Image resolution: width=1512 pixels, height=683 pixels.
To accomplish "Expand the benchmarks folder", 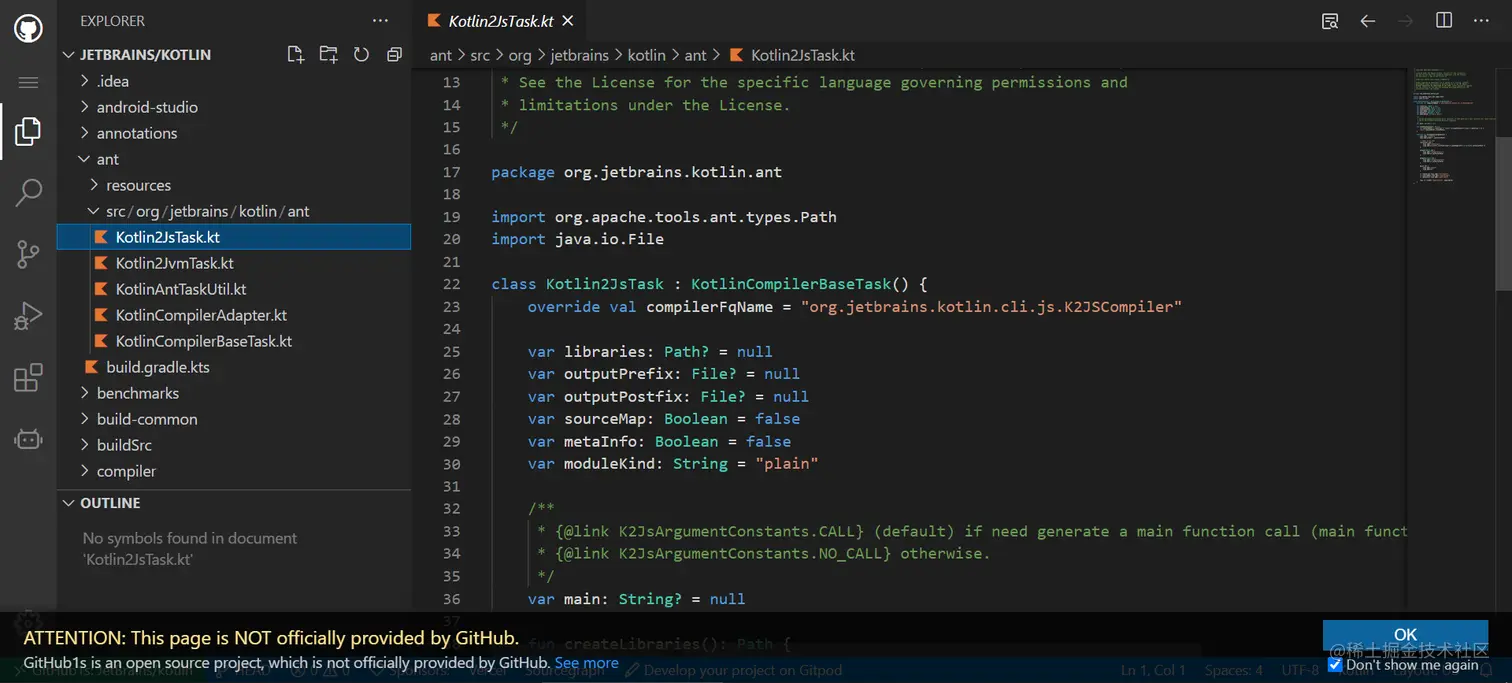I will click(x=138, y=393).
